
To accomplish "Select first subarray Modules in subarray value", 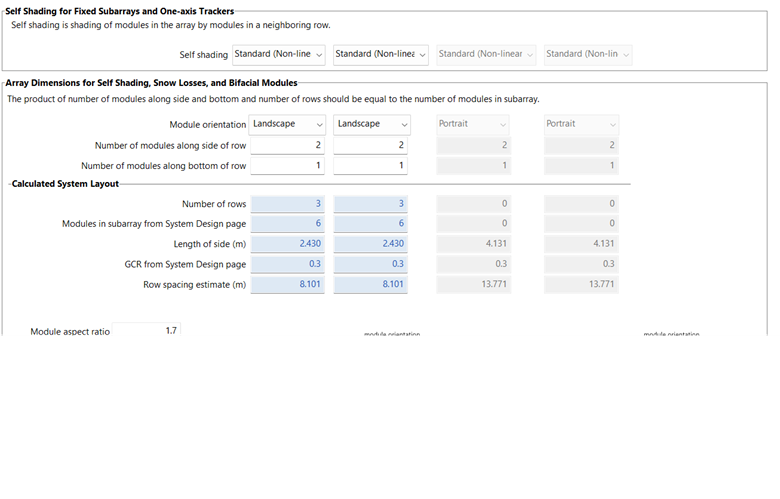I will click(x=288, y=224).
